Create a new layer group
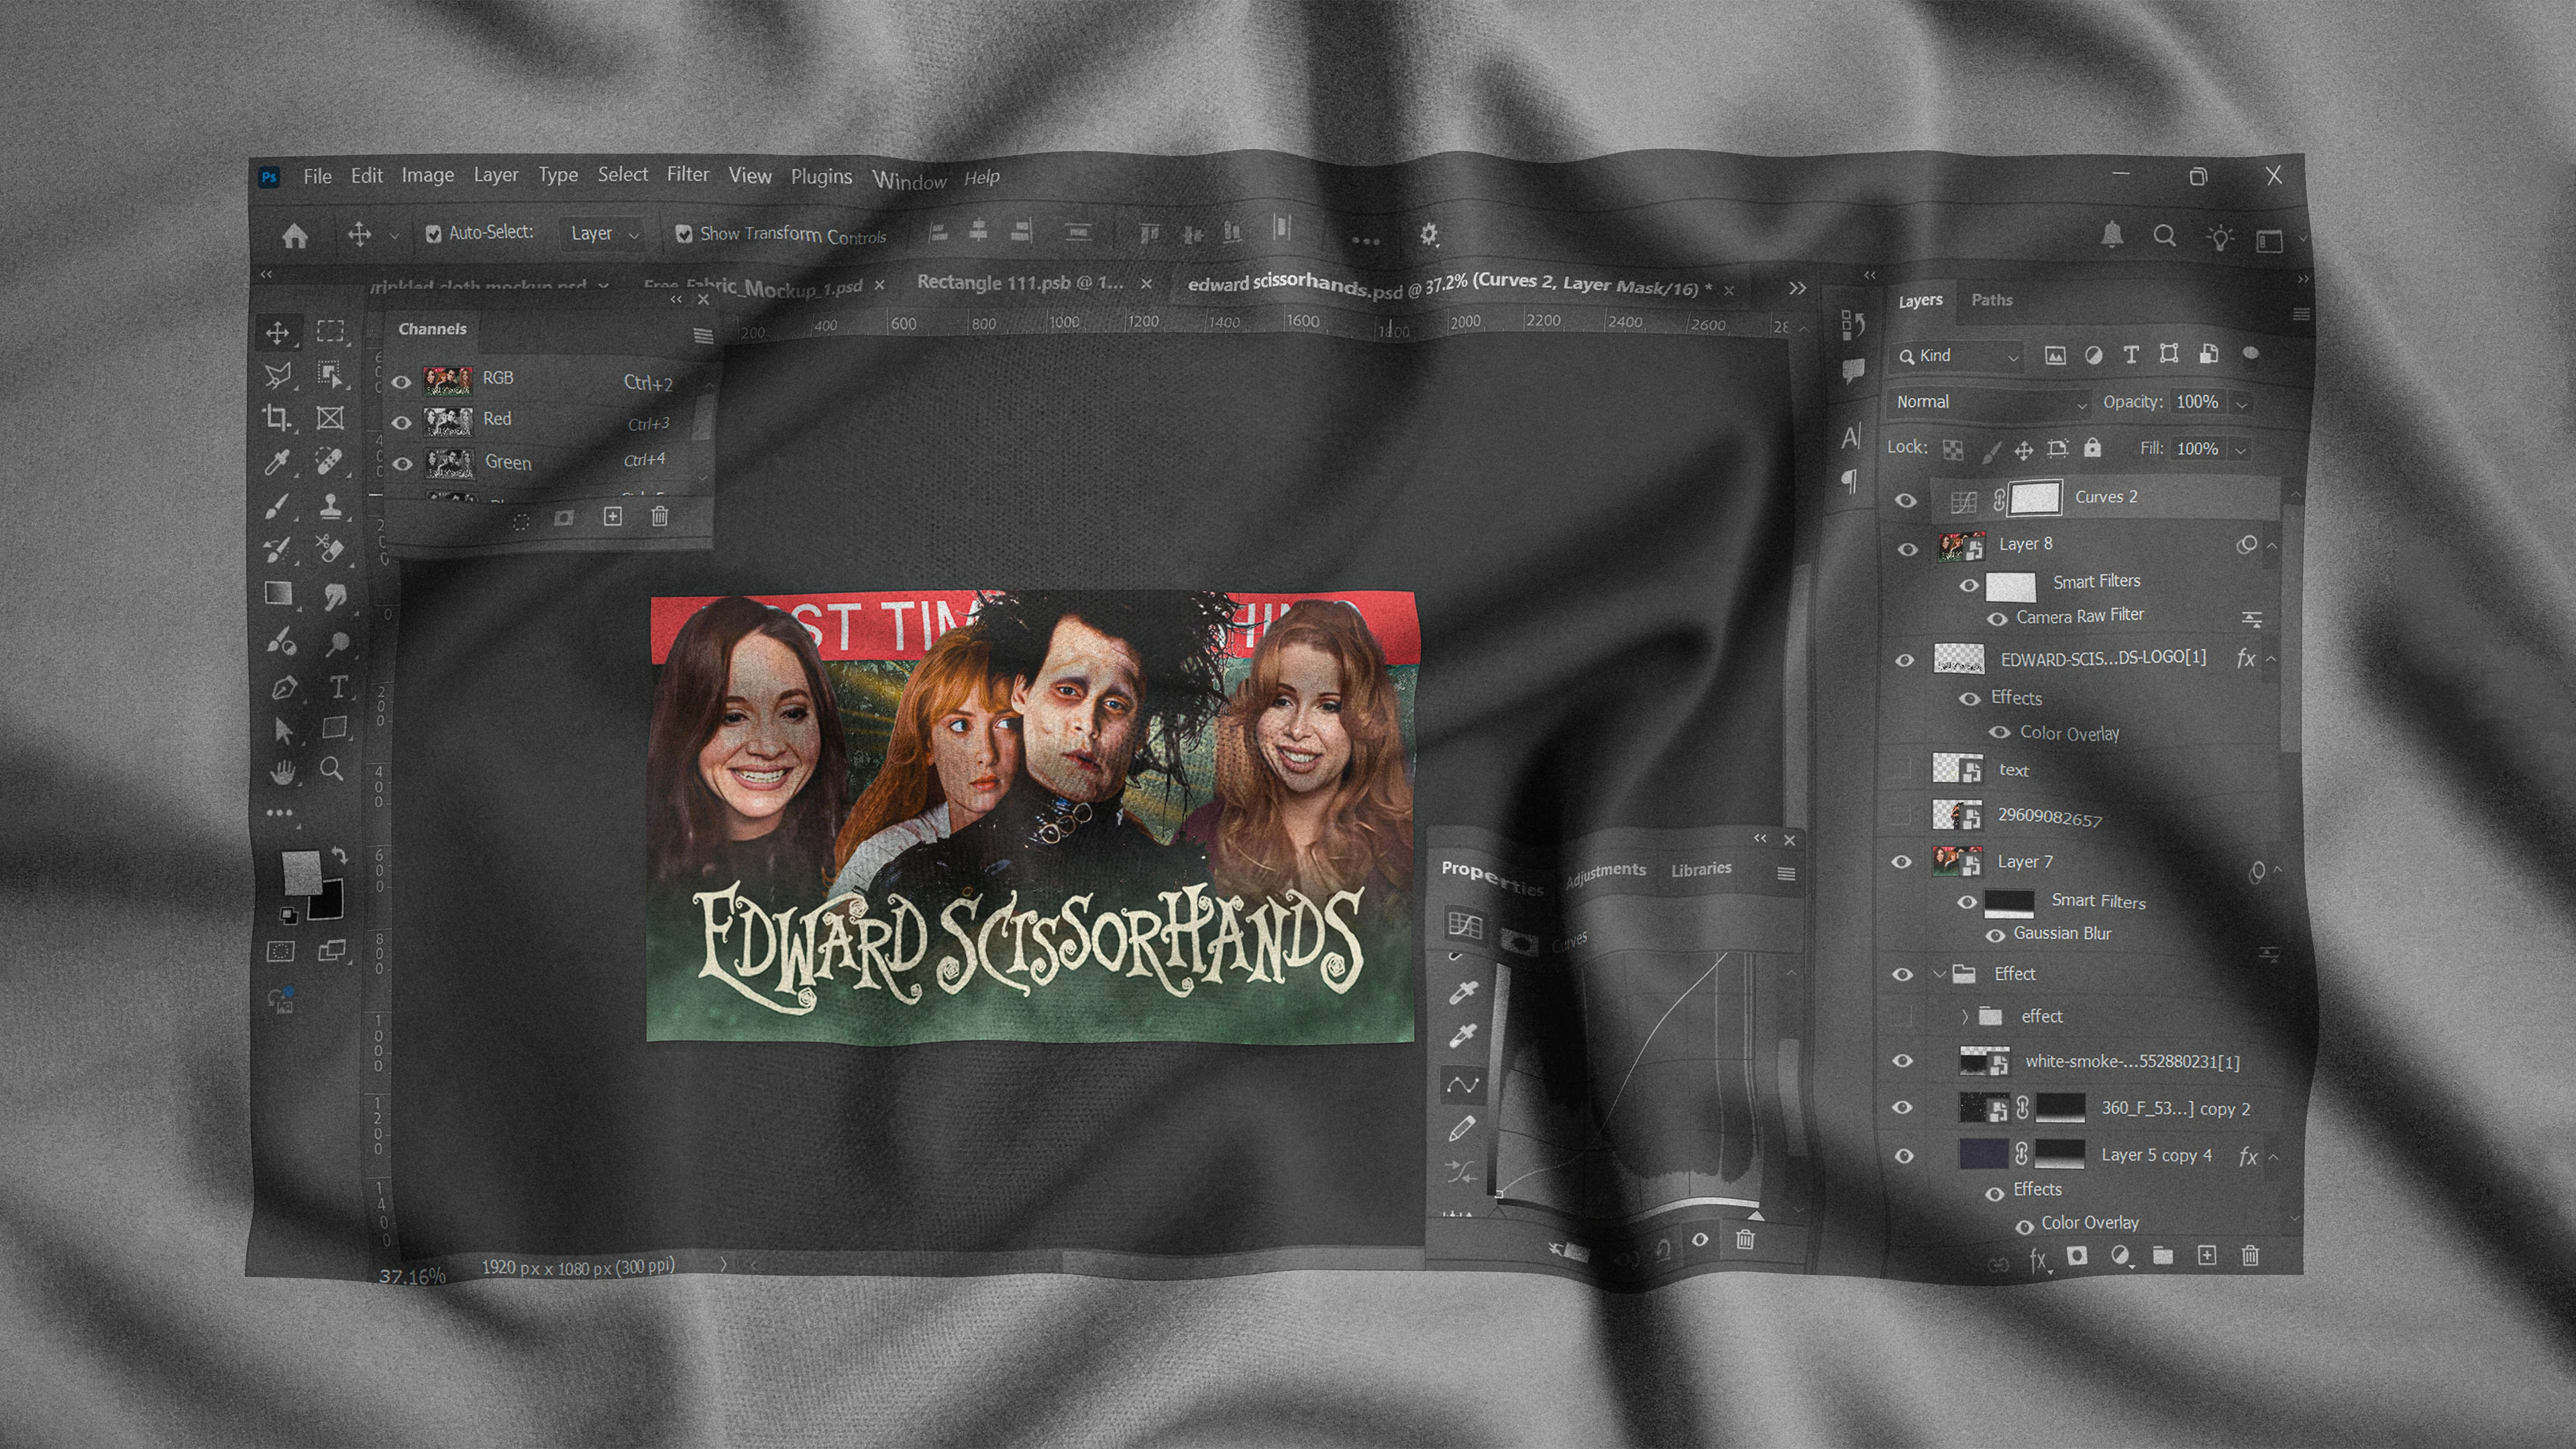 coord(2162,1255)
